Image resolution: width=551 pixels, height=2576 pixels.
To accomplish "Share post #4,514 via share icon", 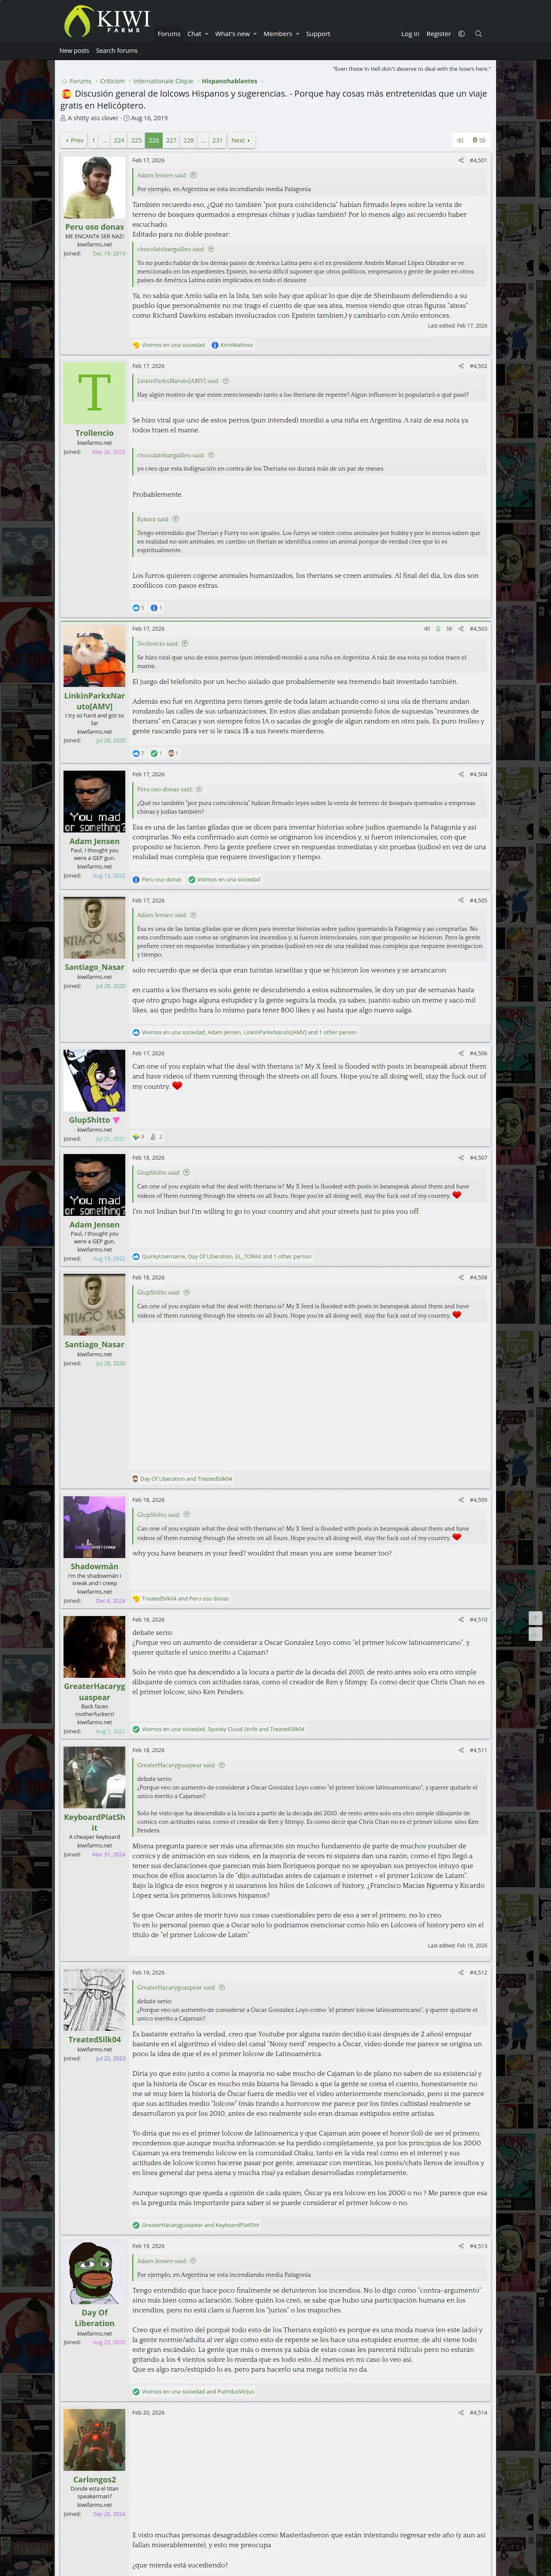I will pos(461,2412).
